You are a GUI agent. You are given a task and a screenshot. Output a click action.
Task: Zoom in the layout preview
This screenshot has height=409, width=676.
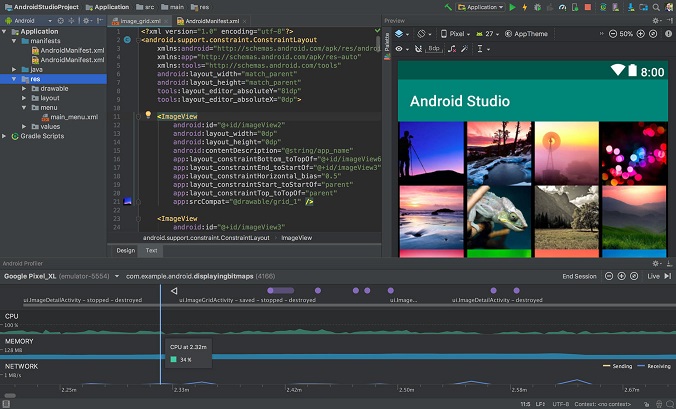pyautogui.click(x=643, y=33)
